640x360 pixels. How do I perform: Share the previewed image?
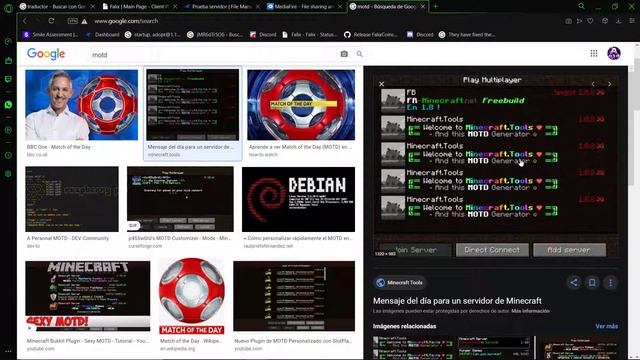pyautogui.click(x=573, y=282)
